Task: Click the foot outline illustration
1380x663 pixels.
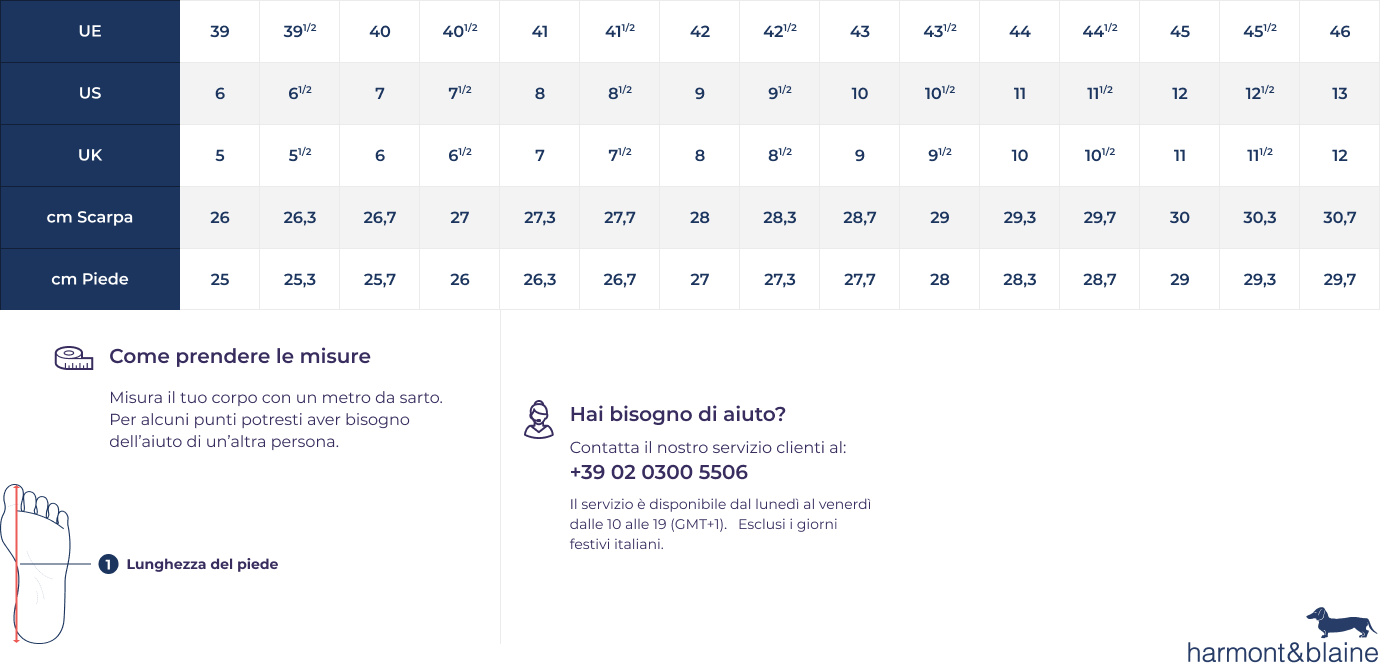Action: click(36, 563)
